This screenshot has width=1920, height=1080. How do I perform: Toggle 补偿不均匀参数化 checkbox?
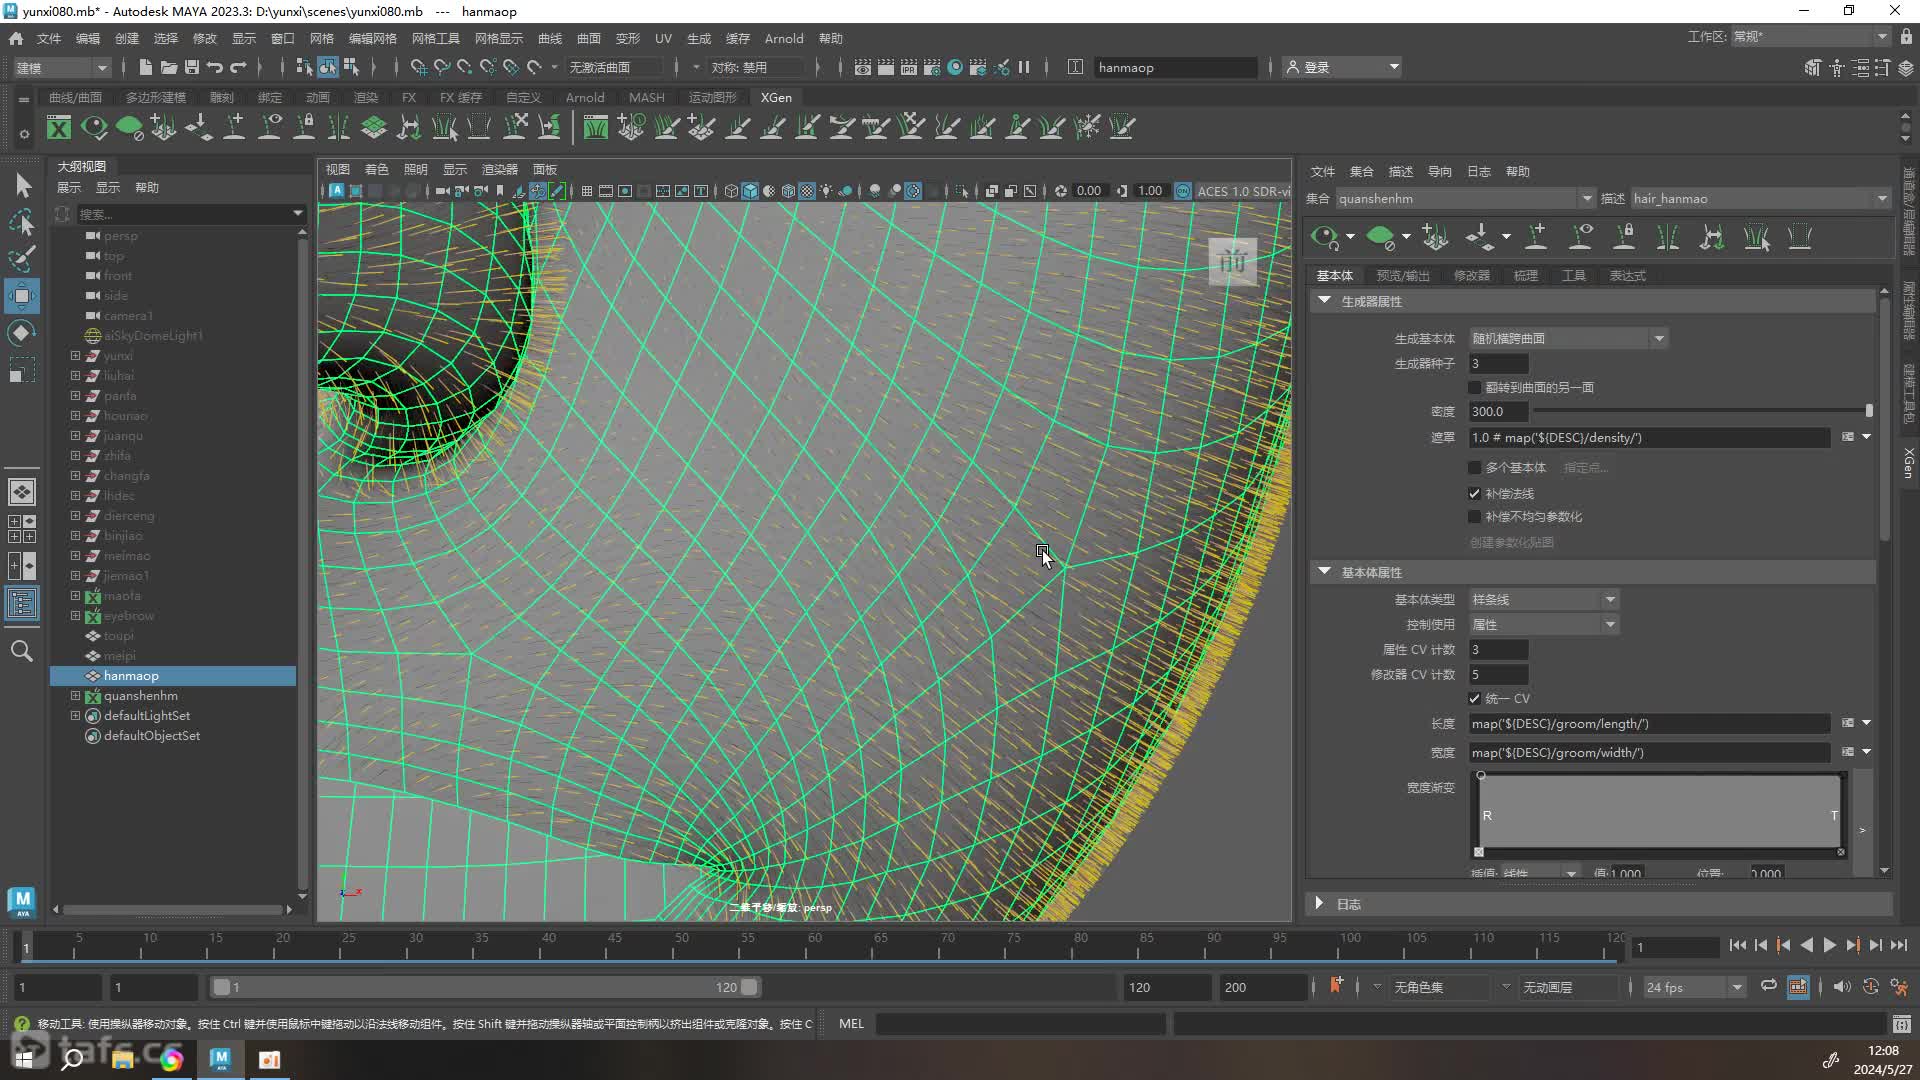1474,517
